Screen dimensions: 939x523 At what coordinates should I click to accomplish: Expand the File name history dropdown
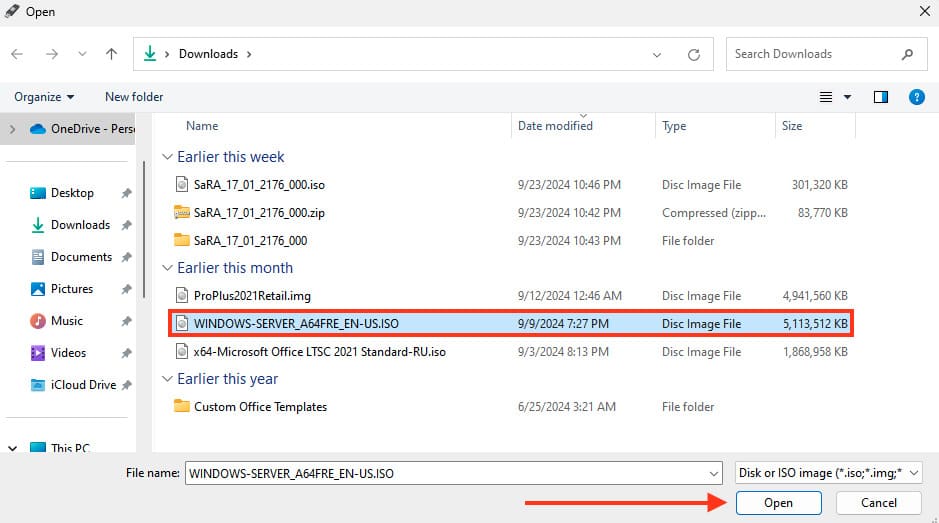pos(713,473)
